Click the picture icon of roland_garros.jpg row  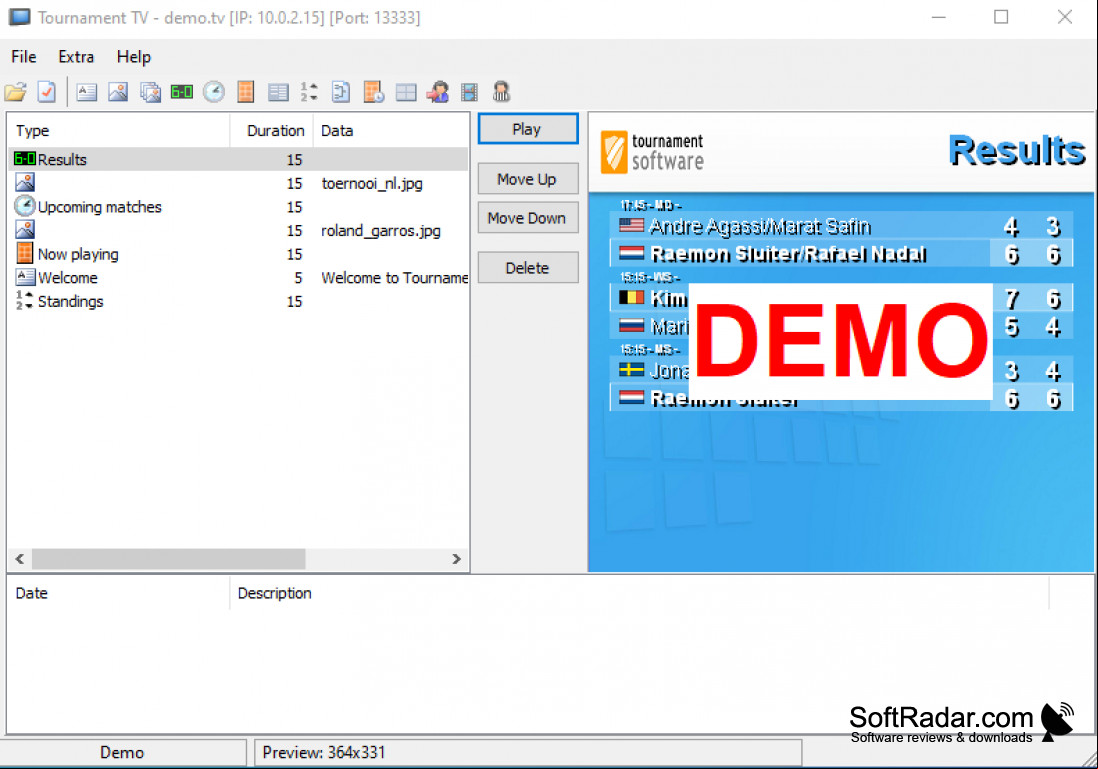(x=25, y=230)
